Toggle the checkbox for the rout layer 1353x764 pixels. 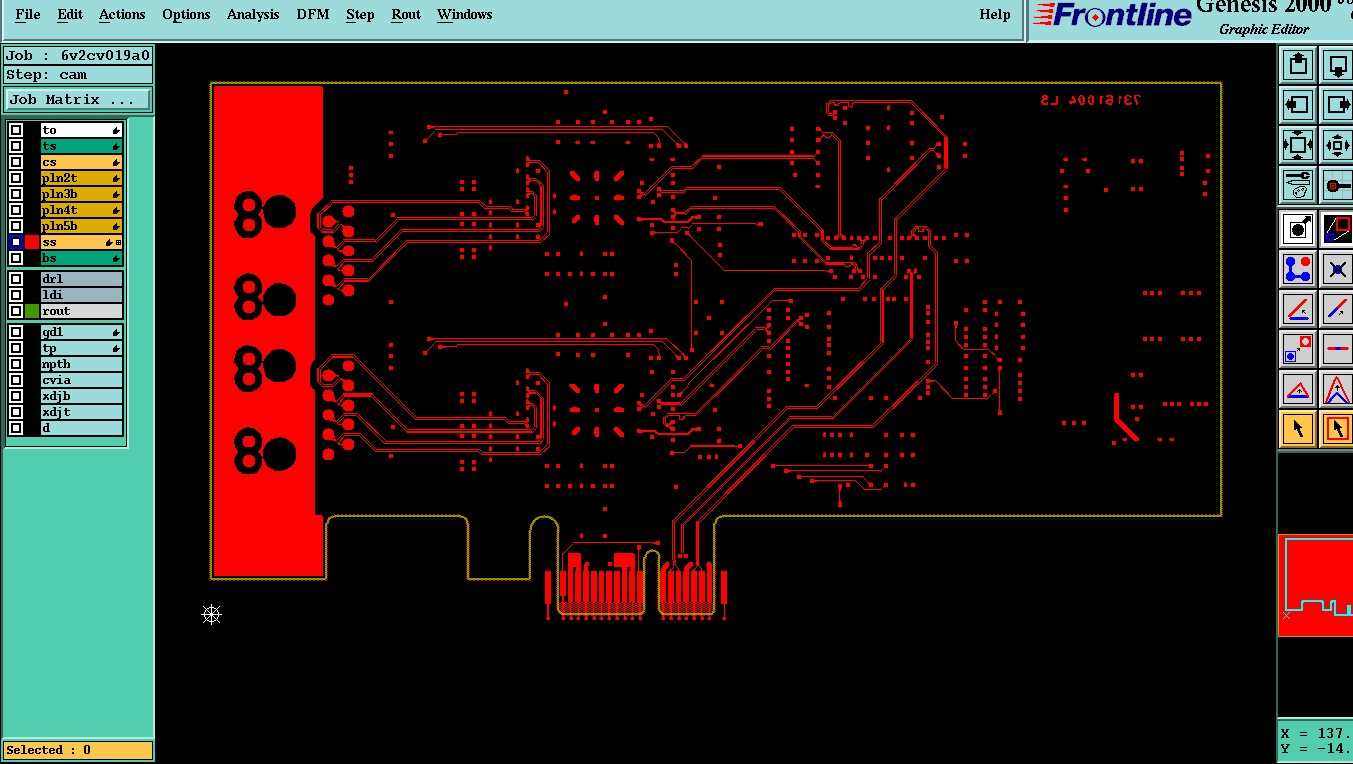16,311
